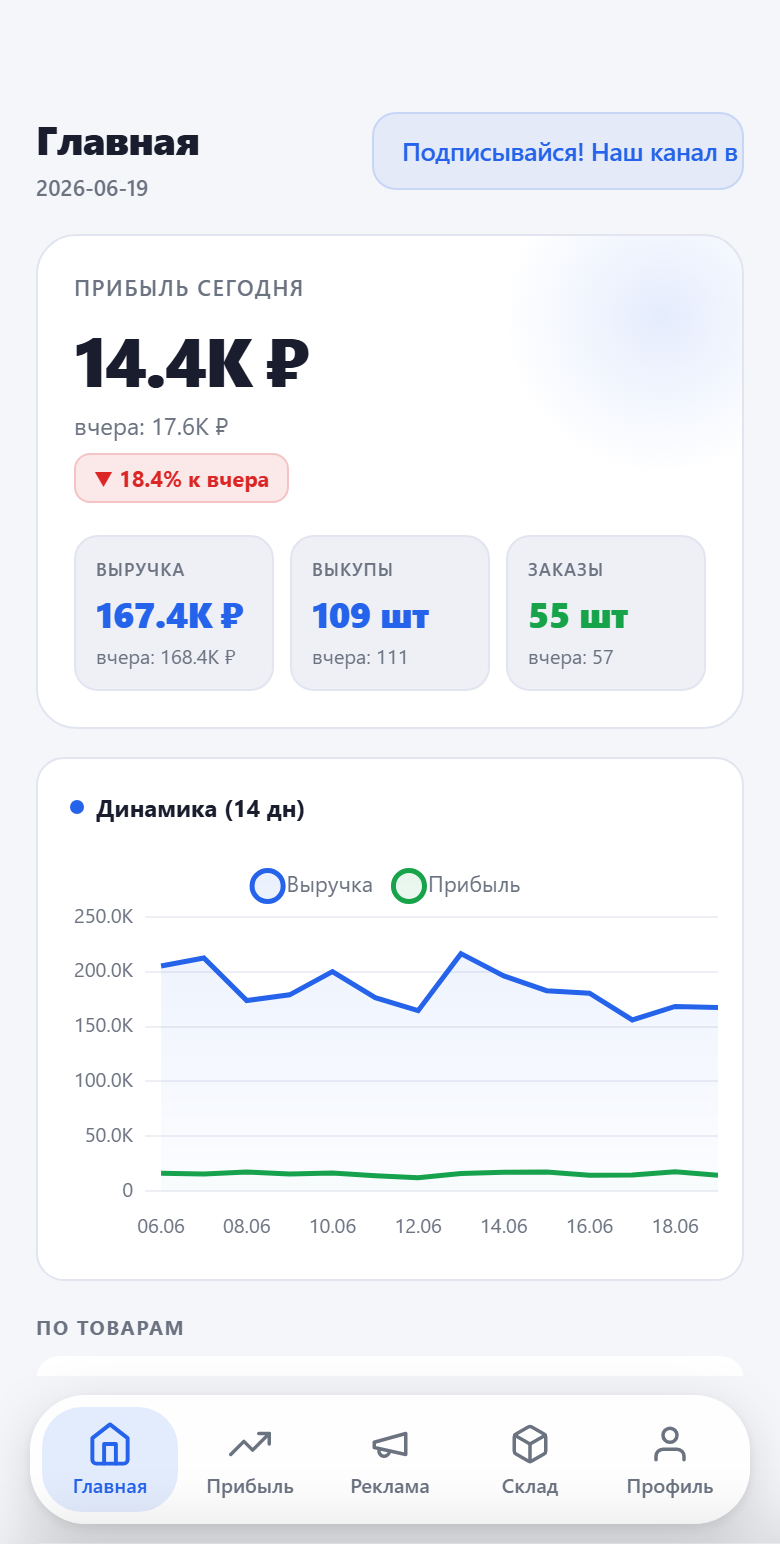Tap the Прибыль trending-arrow icon
The height and width of the screenshot is (1544, 780).
pyautogui.click(x=250, y=1444)
